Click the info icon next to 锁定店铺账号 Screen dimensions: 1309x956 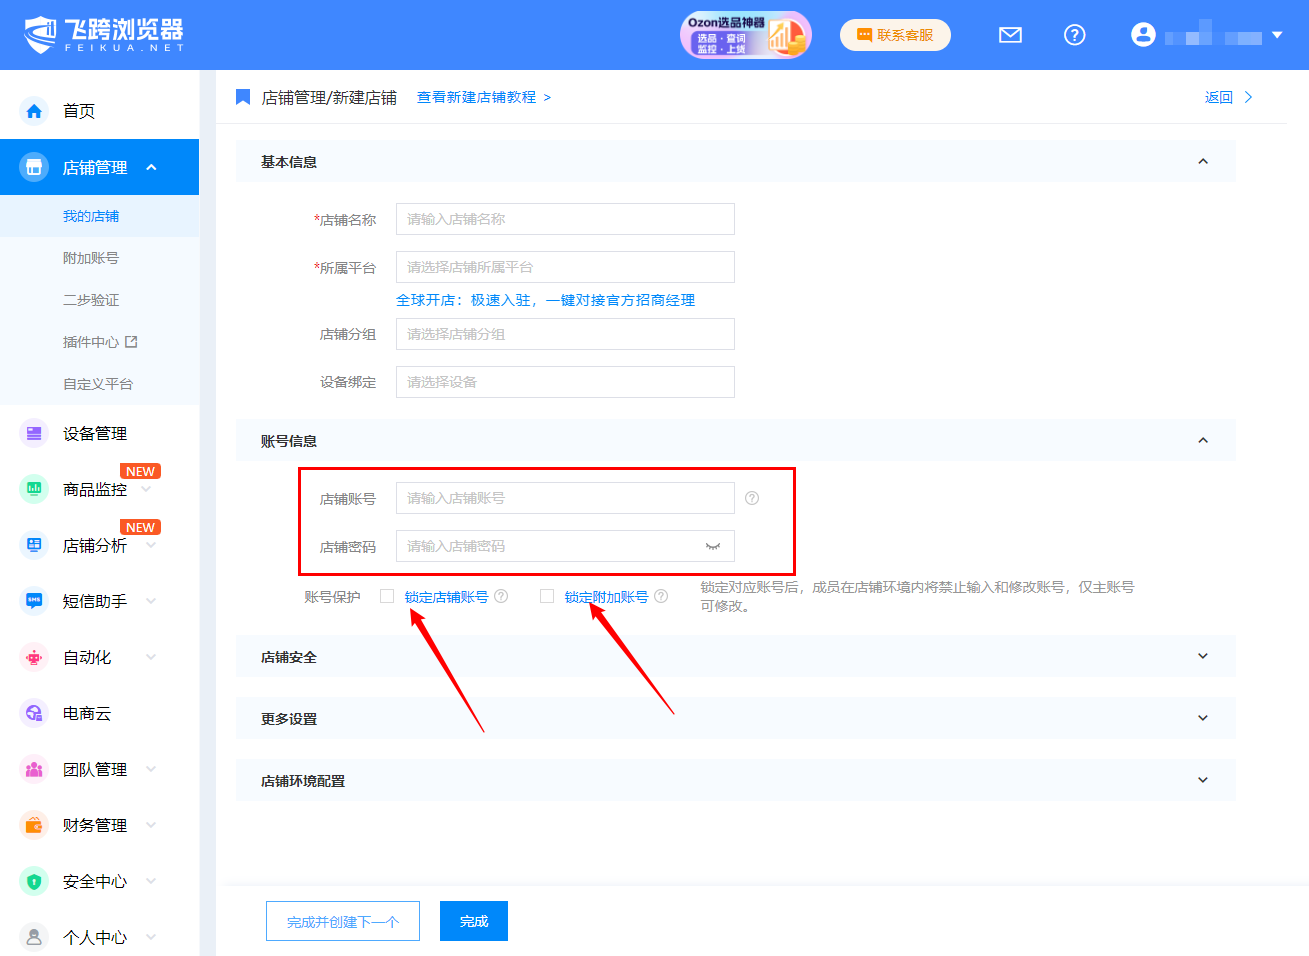point(501,596)
